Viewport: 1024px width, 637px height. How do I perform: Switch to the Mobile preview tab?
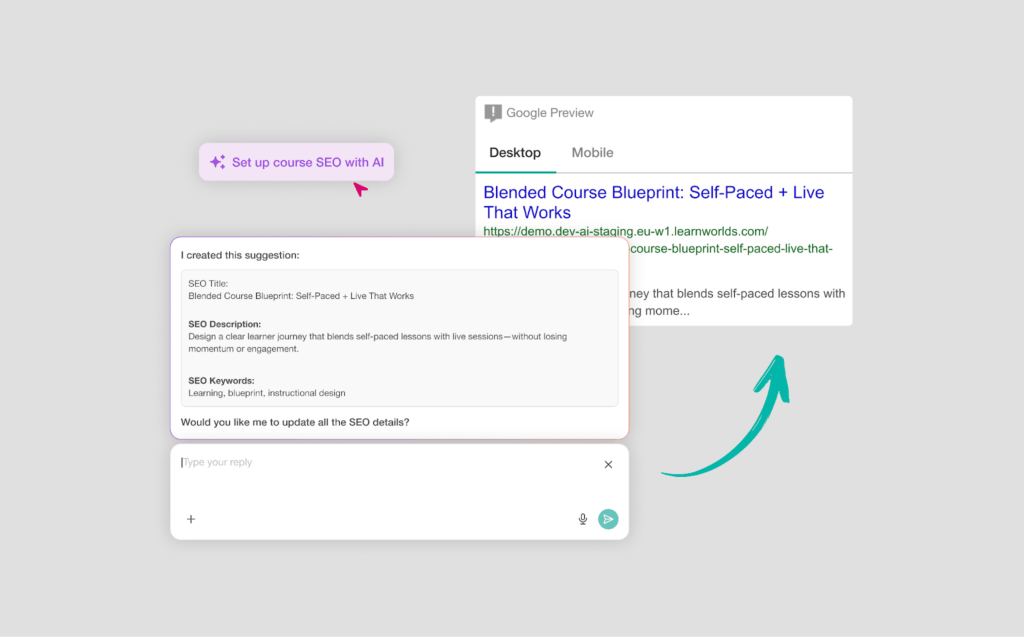592,152
